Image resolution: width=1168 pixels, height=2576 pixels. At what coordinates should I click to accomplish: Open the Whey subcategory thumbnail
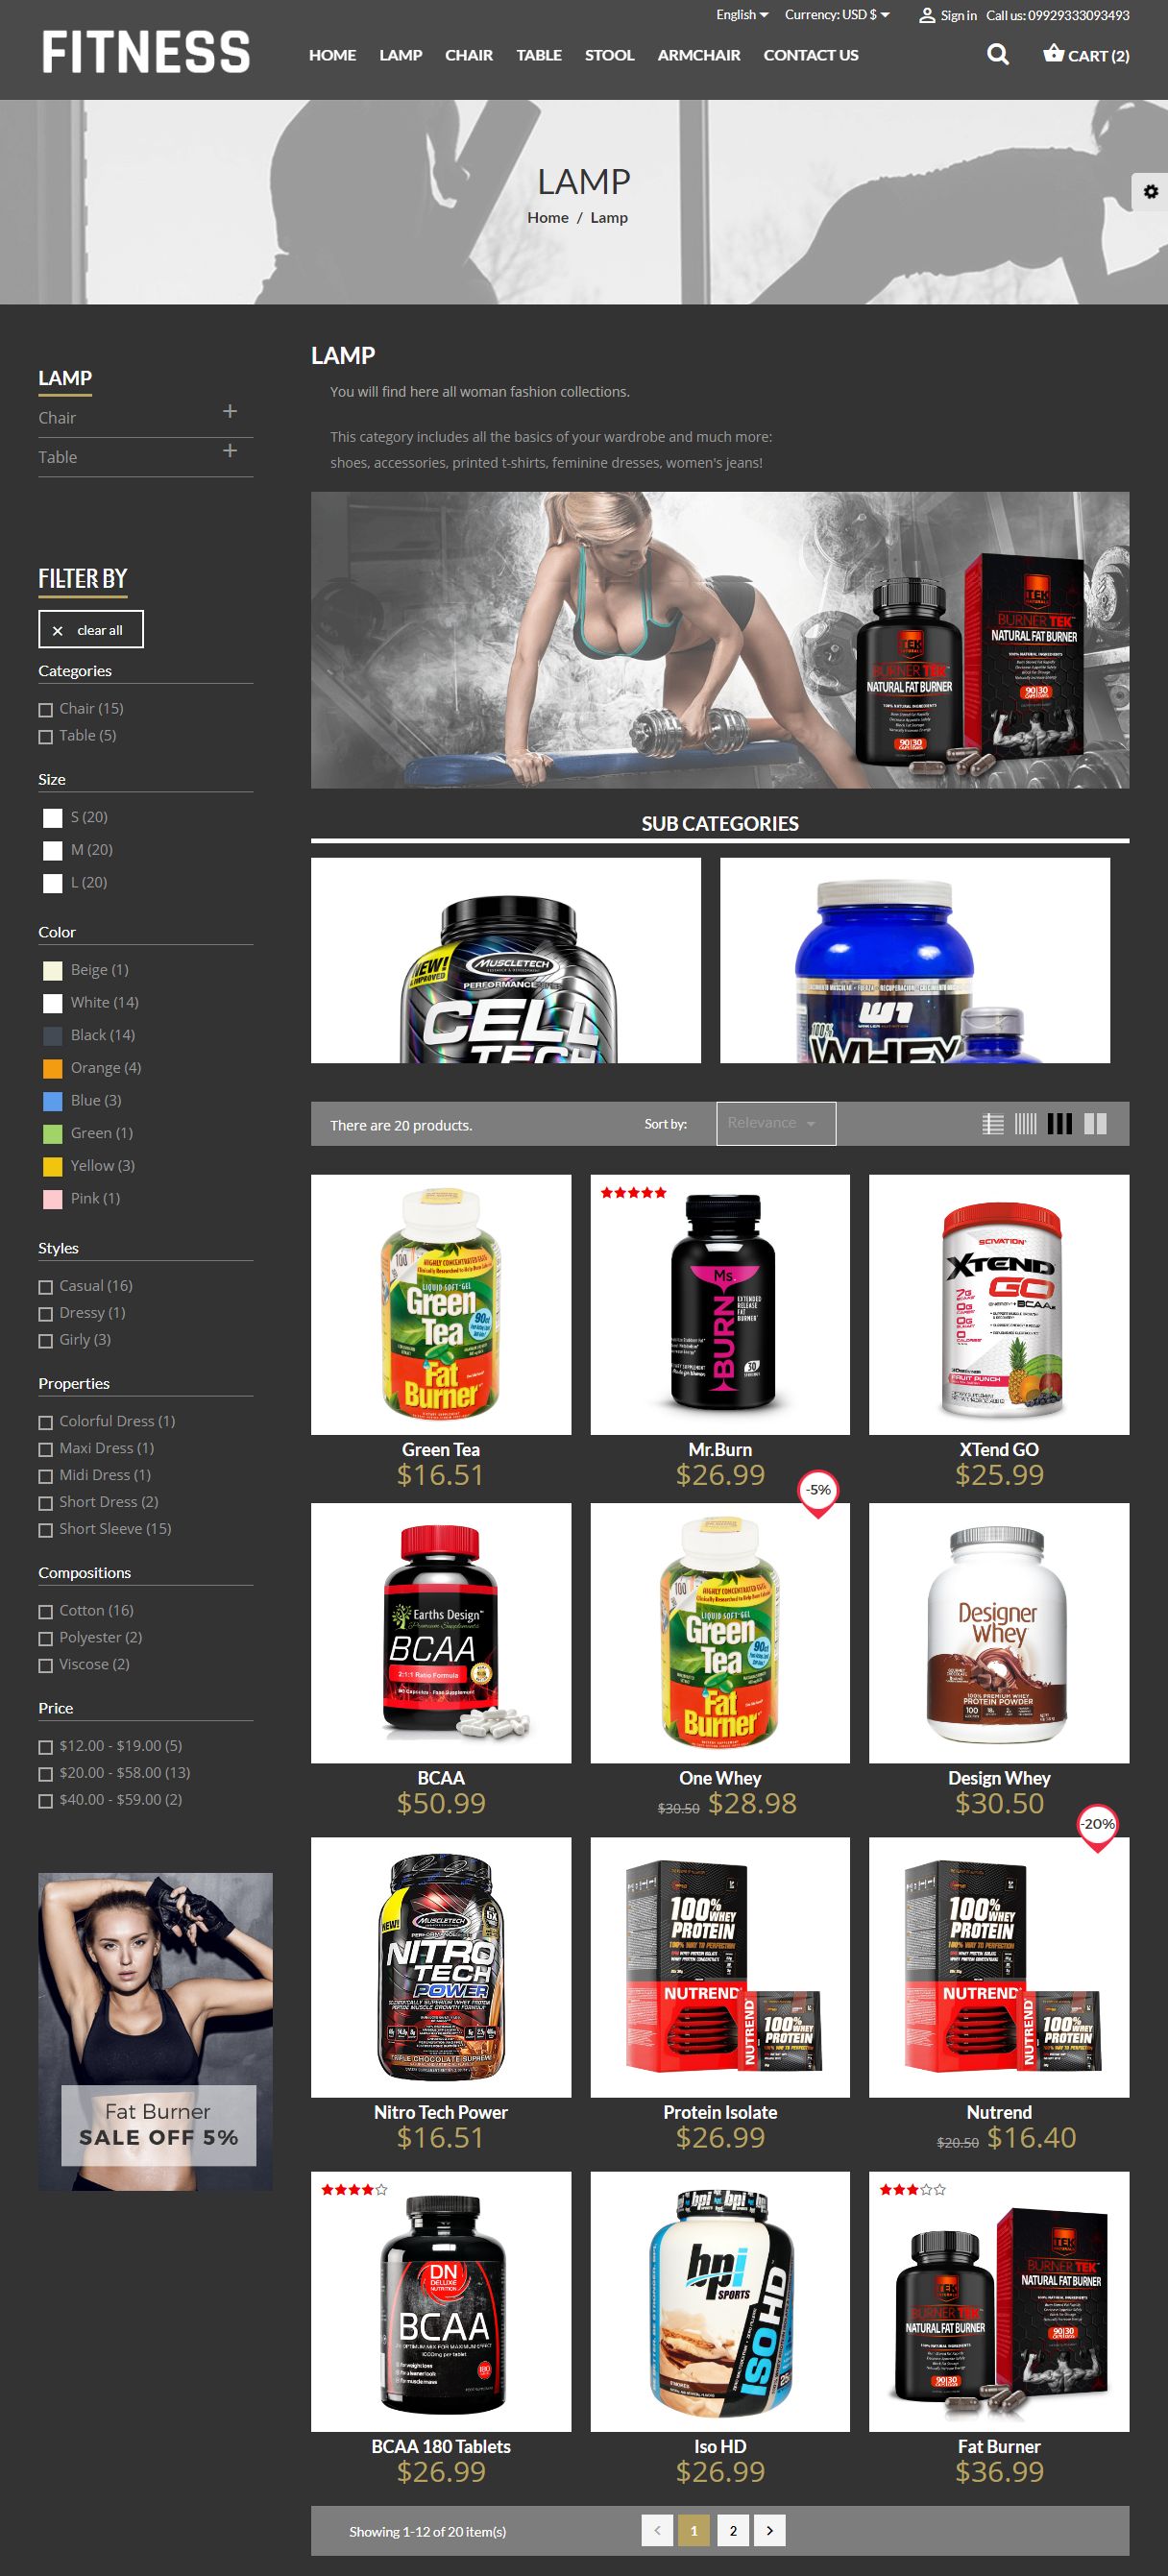(x=915, y=960)
